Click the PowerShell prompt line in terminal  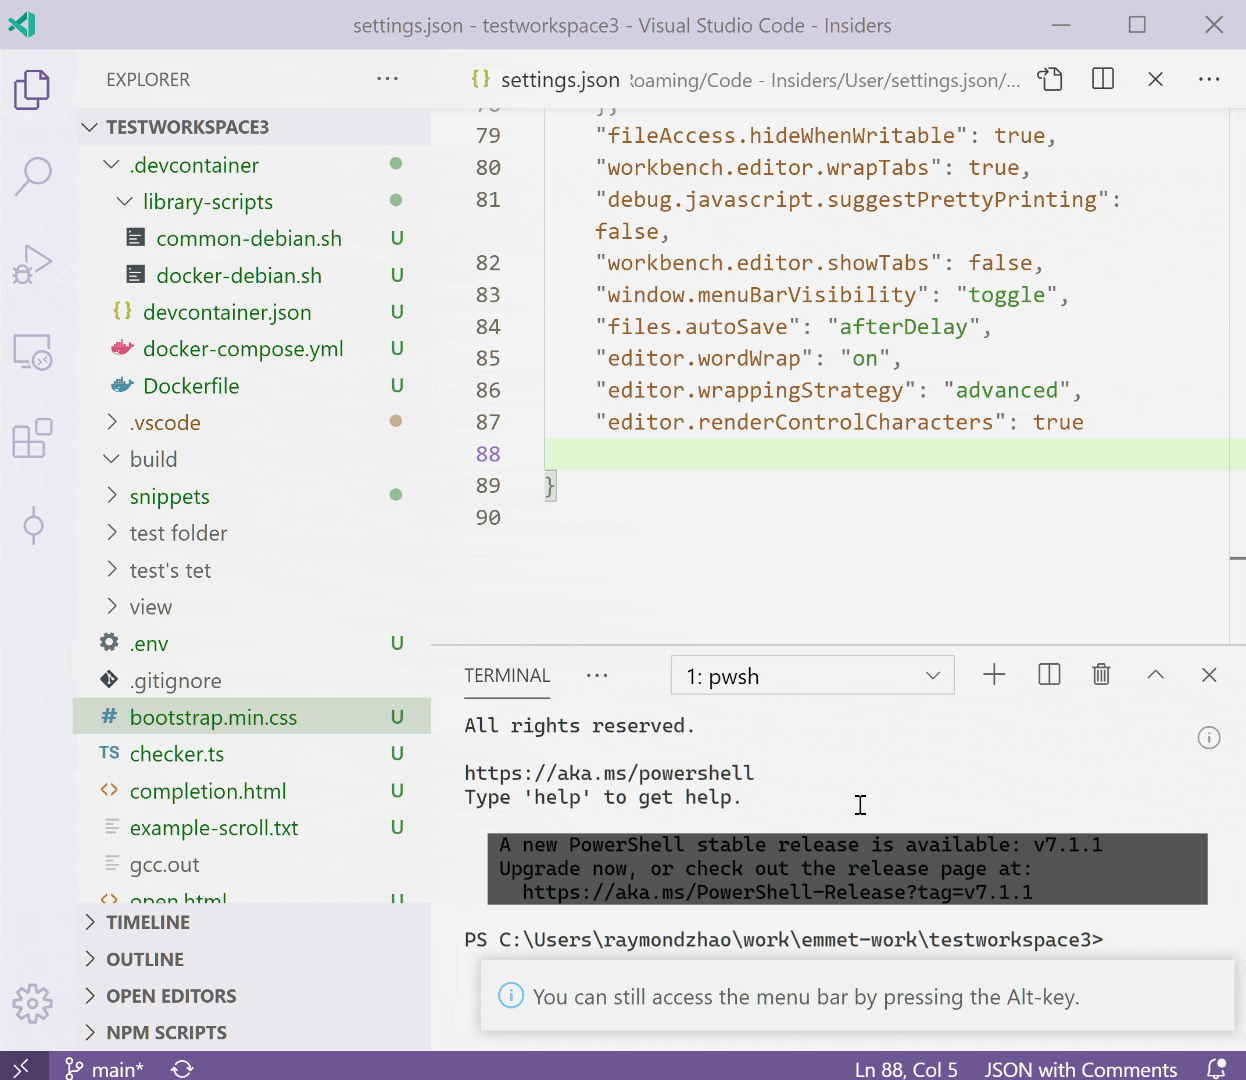coord(784,939)
